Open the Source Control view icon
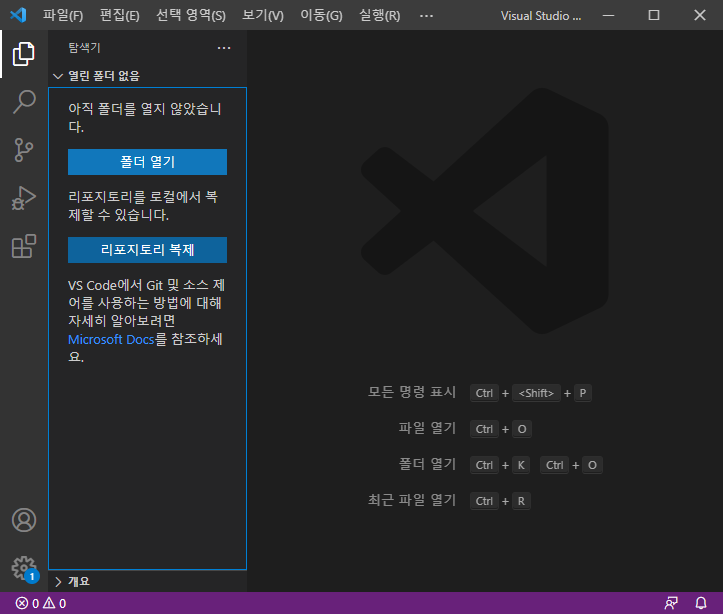The width and height of the screenshot is (723, 614). pyautogui.click(x=24, y=150)
